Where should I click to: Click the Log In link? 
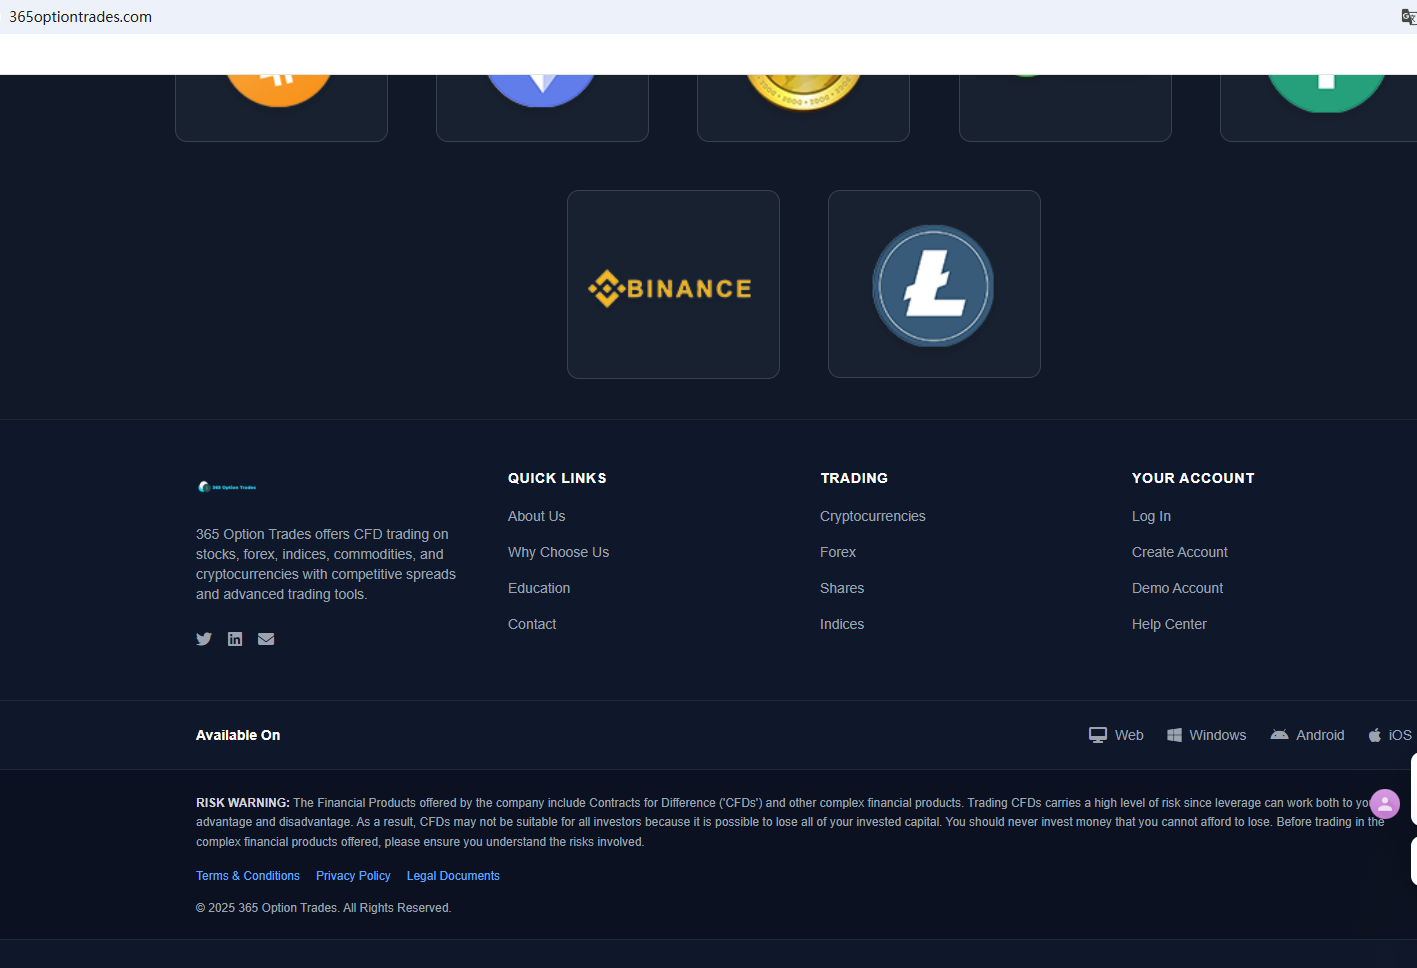[x=1151, y=516]
